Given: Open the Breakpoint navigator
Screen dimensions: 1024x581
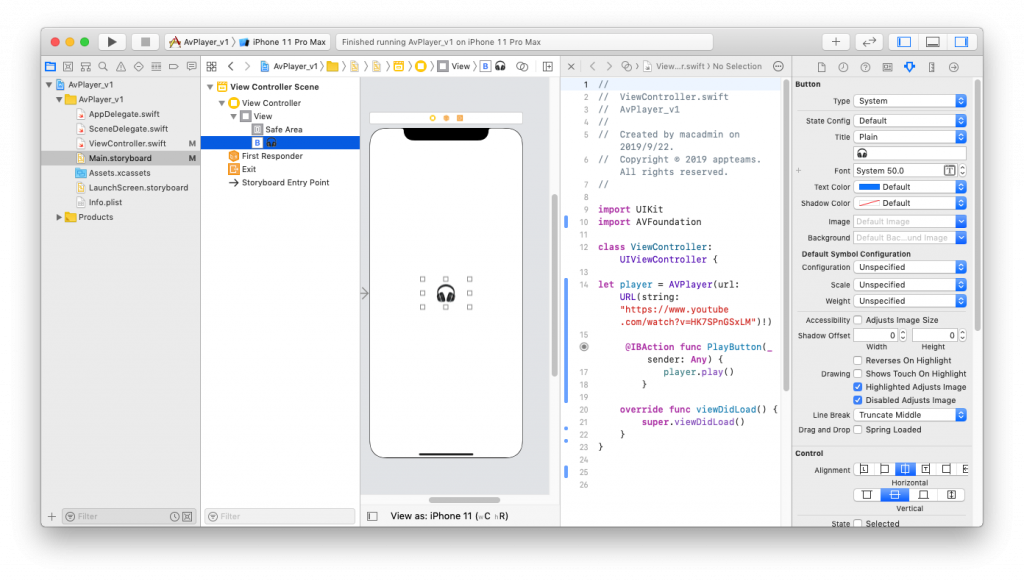Looking at the screenshot, I should (174, 67).
